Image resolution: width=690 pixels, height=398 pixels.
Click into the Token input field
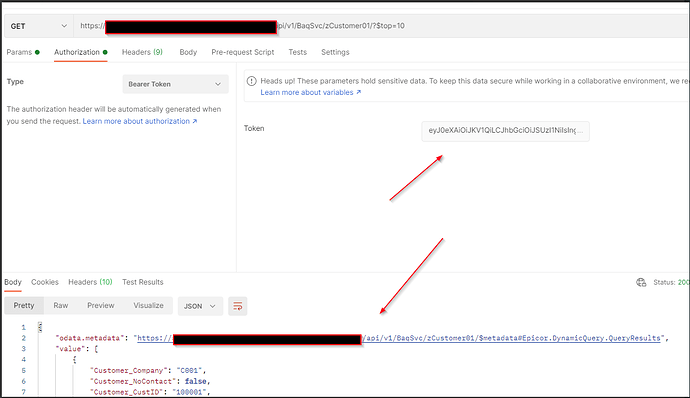(x=505, y=131)
